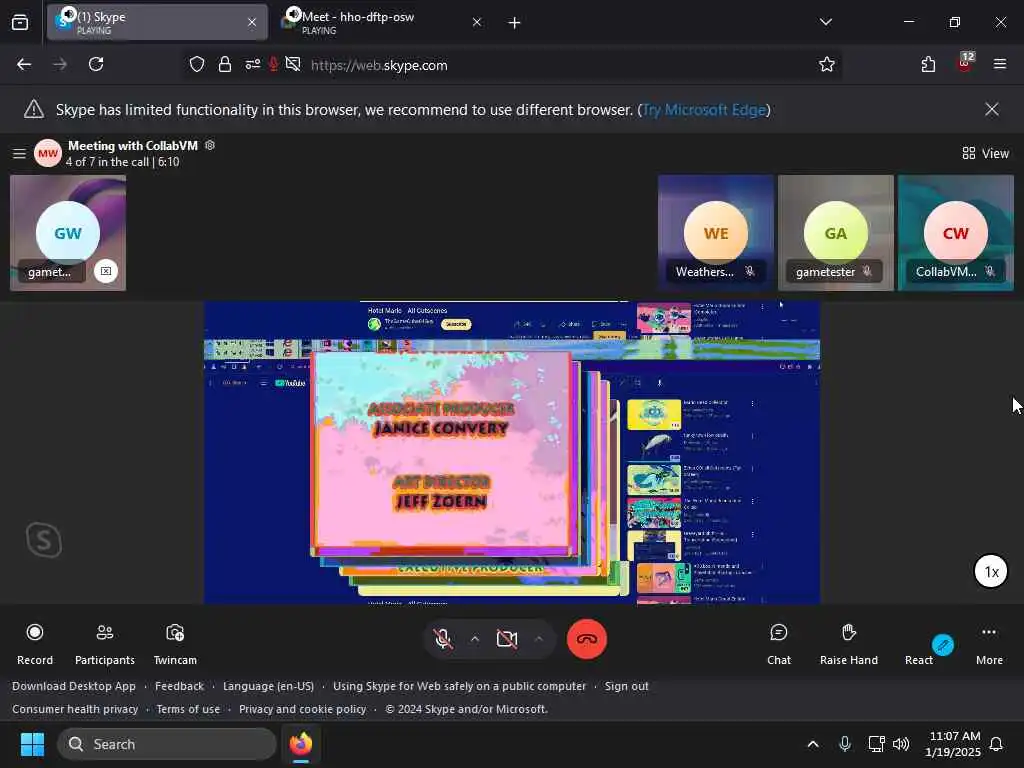The width and height of the screenshot is (1024, 768).
Task: Open the Twincam option
Action: (175, 644)
